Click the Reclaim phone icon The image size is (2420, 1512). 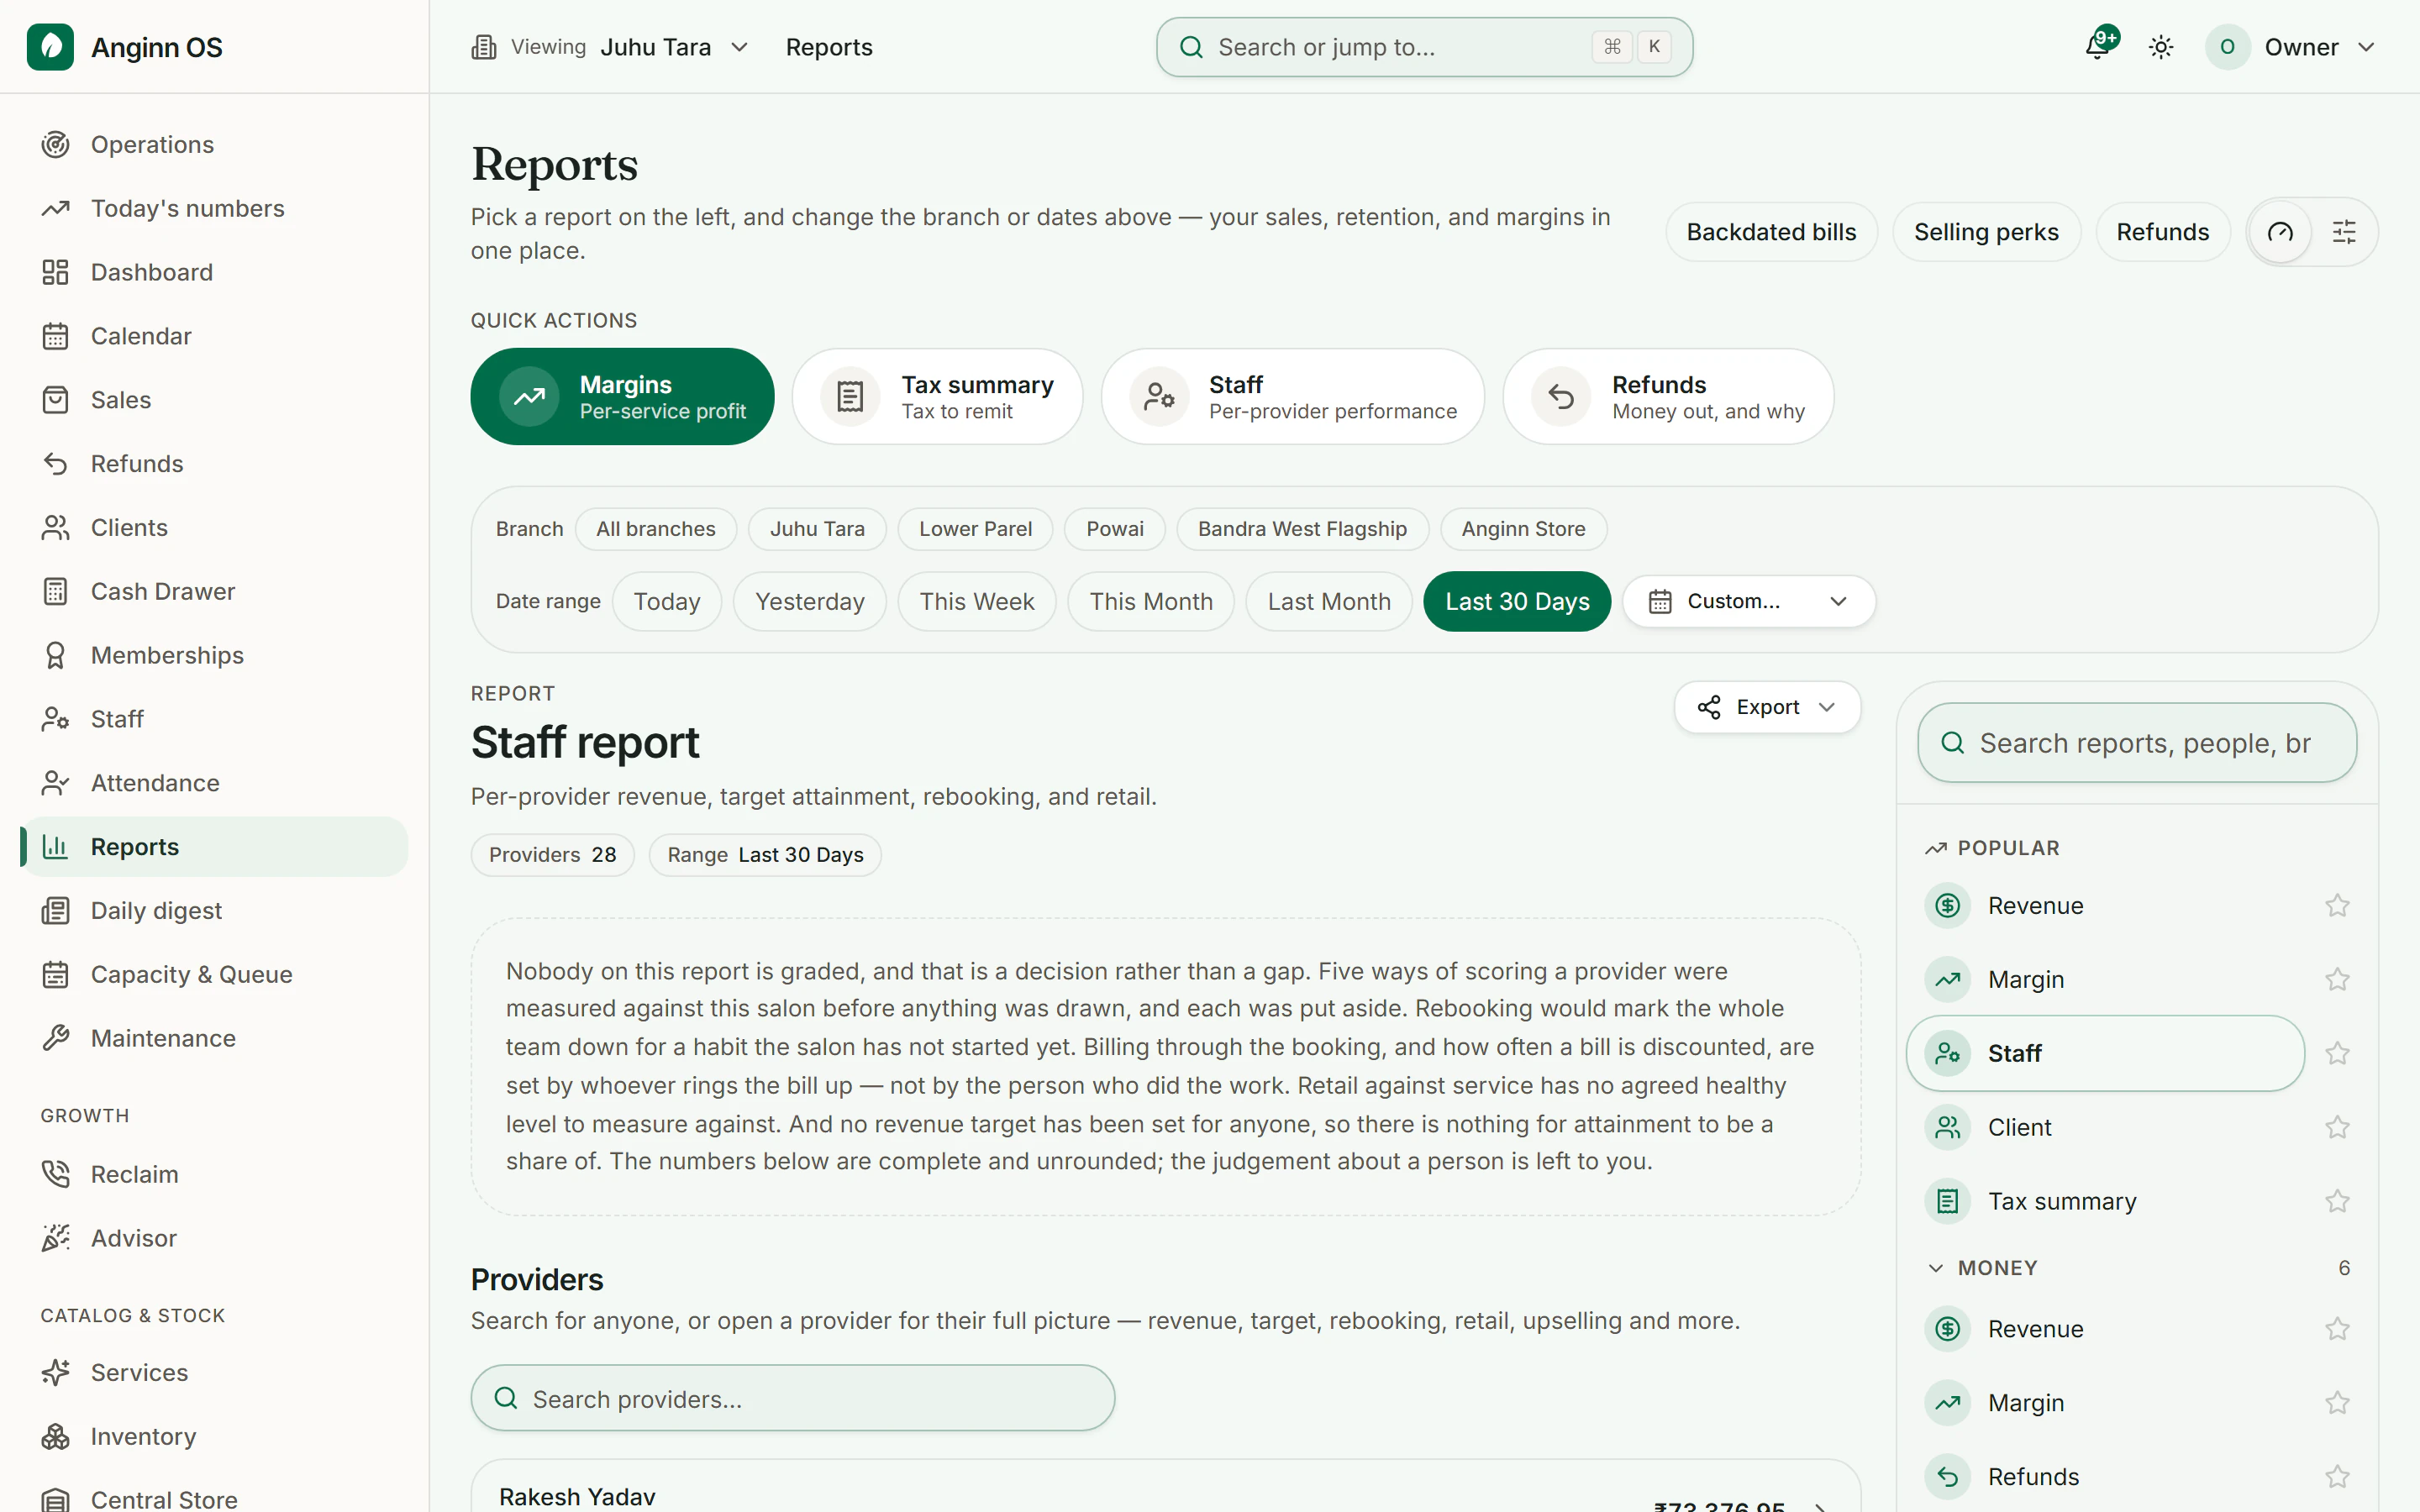tap(56, 1174)
